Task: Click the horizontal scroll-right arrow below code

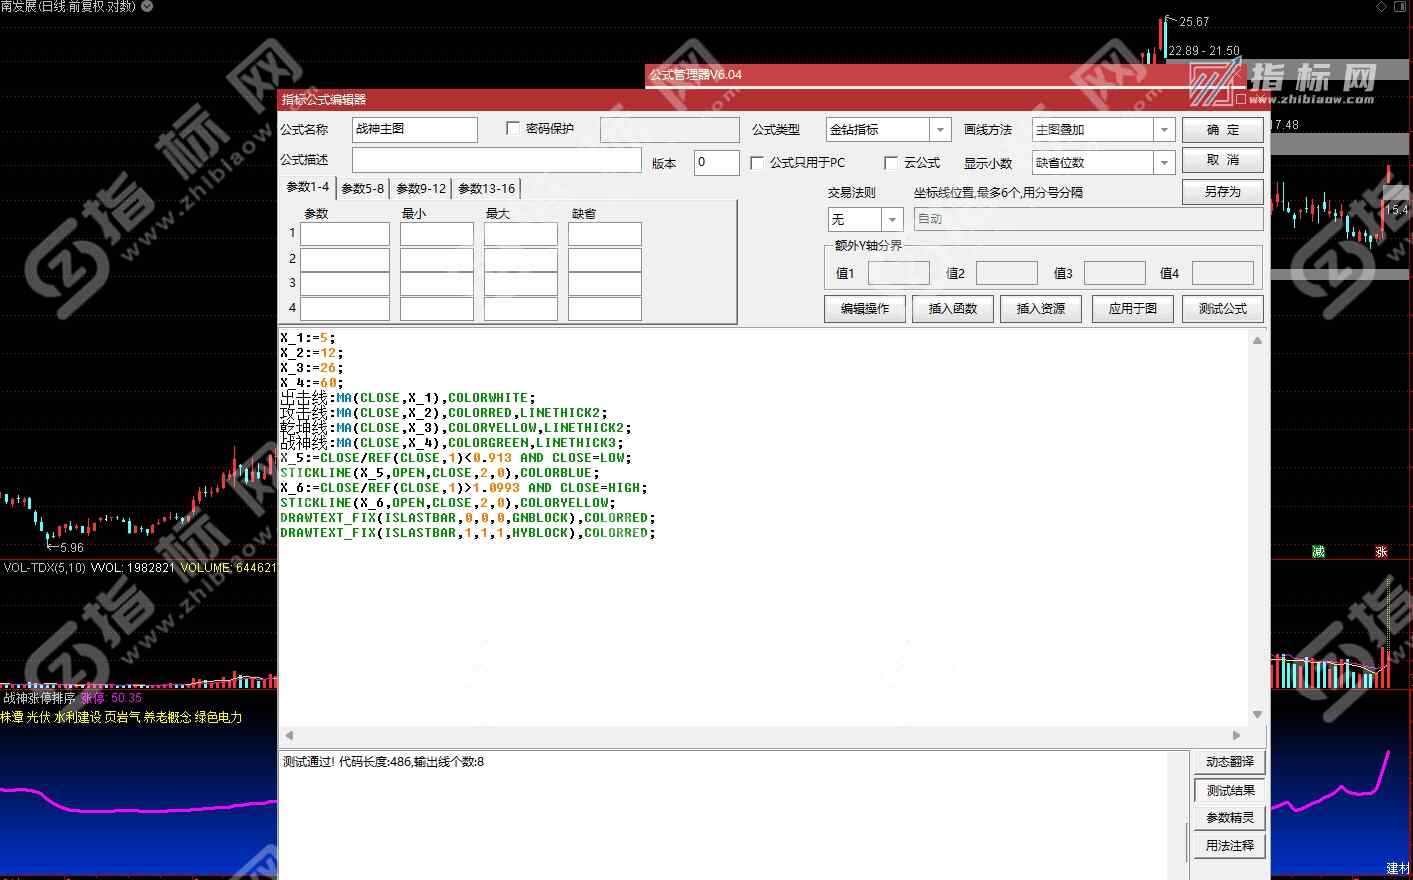Action: (1236, 735)
